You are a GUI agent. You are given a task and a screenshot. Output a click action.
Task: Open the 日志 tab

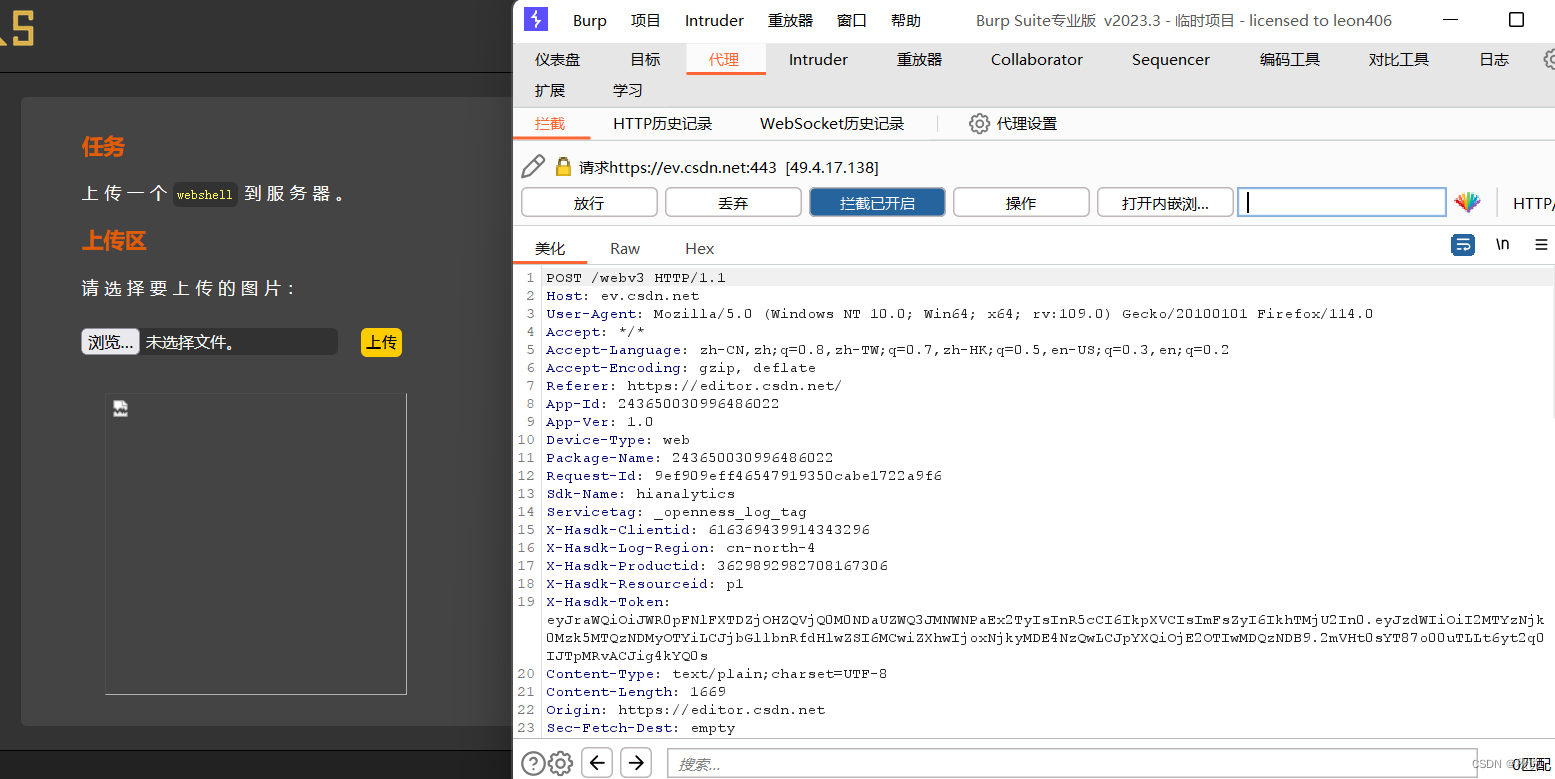click(1494, 59)
